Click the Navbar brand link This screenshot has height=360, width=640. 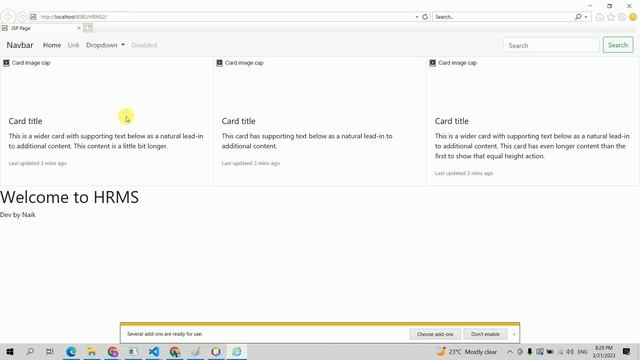point(20,45)
